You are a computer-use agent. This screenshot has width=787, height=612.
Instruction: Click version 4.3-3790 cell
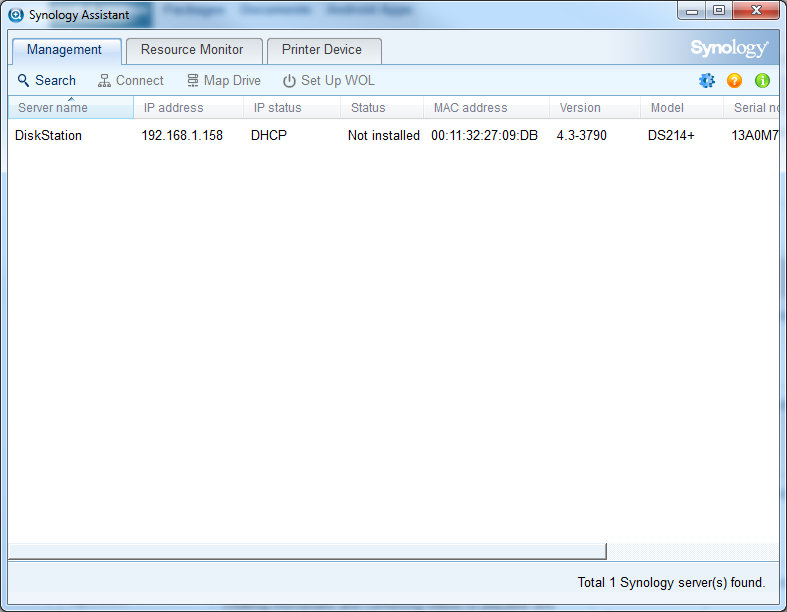tap(582, 136)
